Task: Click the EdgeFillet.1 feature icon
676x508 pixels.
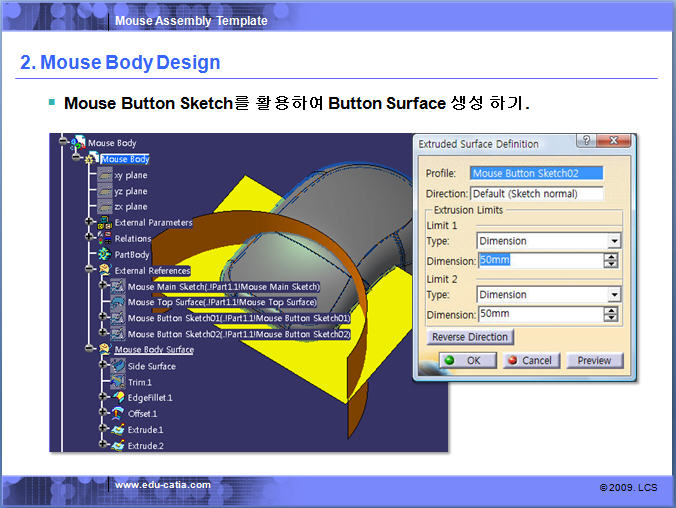Action: (116, 398)
